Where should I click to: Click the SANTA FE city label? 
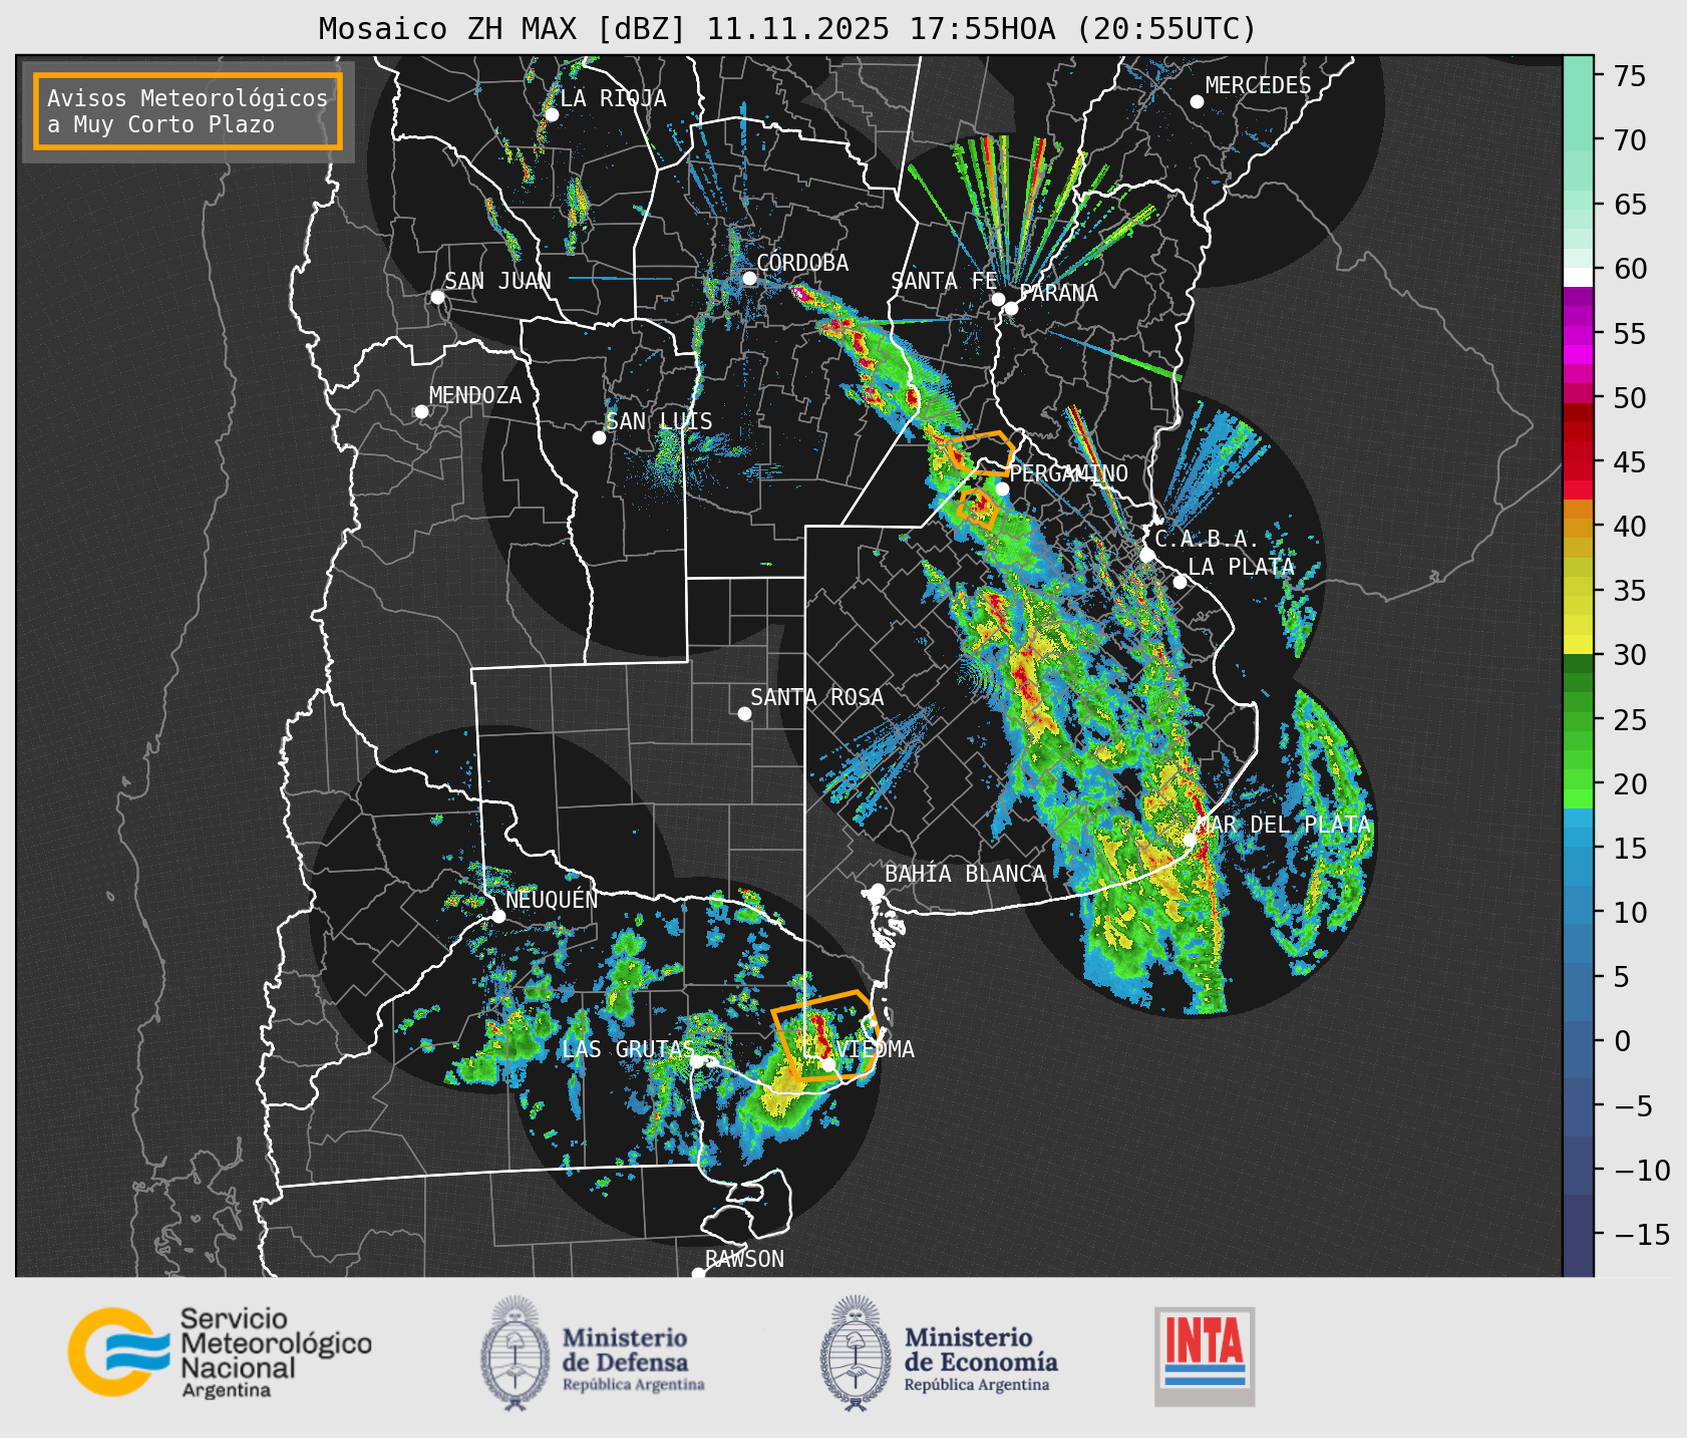tap(944, 281)
